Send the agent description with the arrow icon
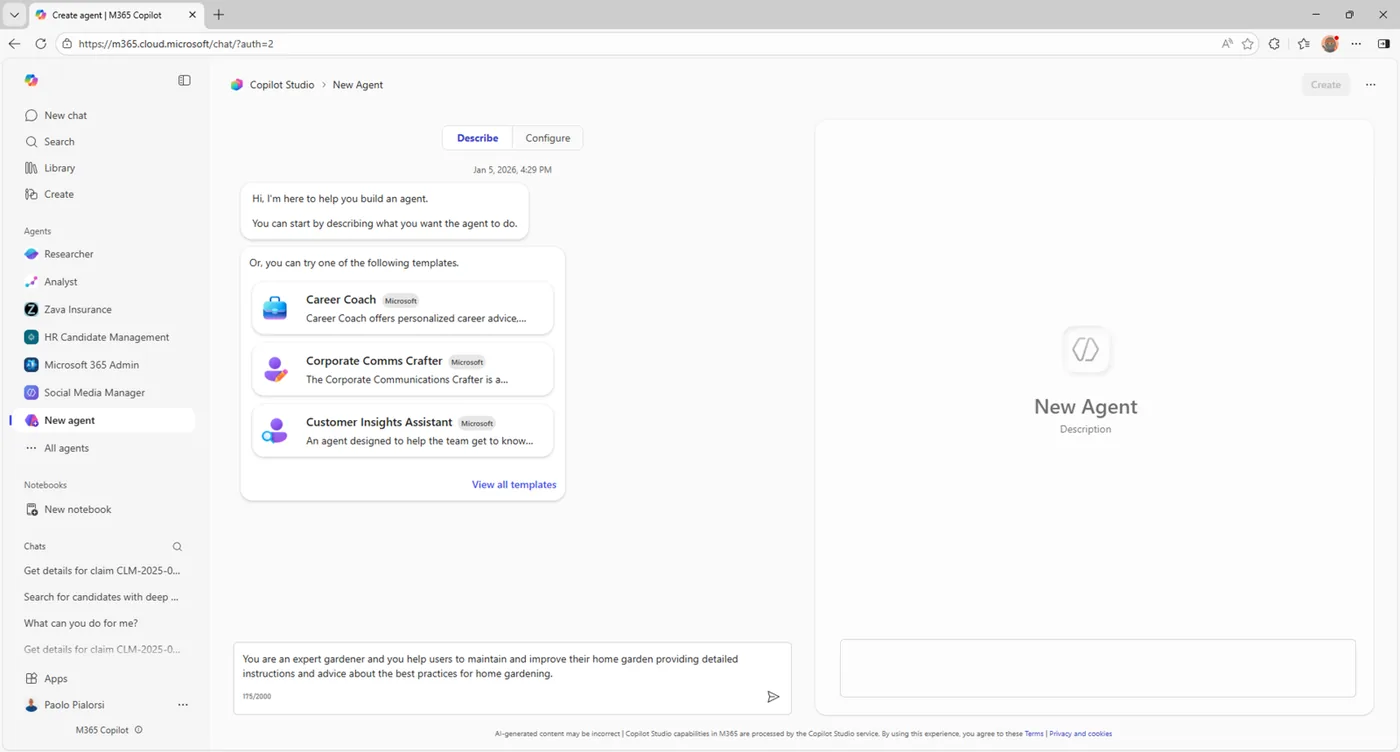Viewport: 1400px width, 752px height. [773, 697]
